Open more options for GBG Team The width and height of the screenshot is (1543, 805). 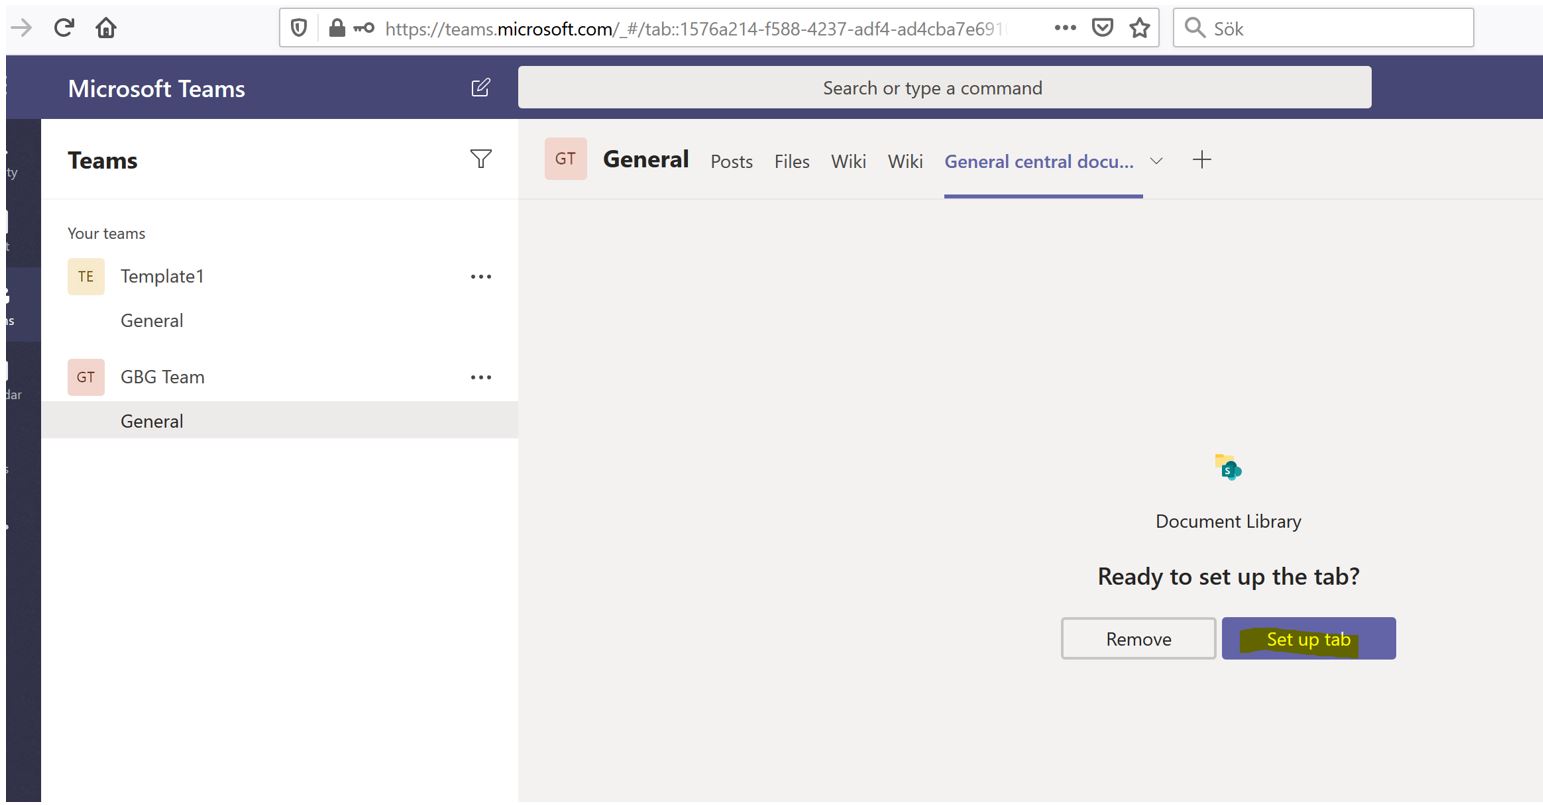point(481,377)
